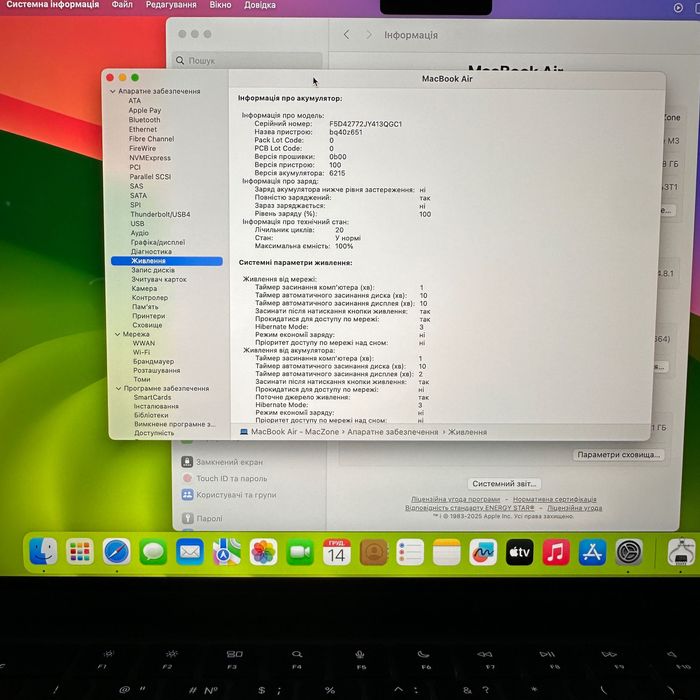Launch FaceTime from the dock
This screenshot has height=700, width=700.
[300, 552]
